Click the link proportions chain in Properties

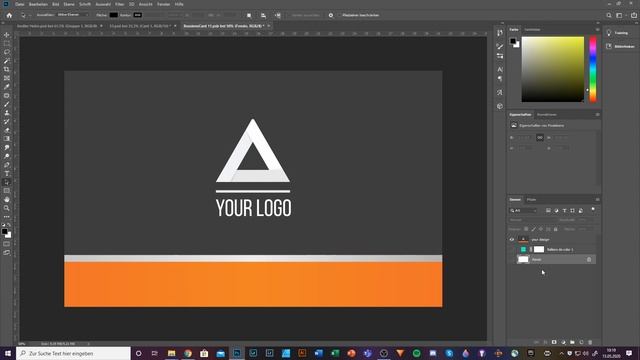coord(540,138)
